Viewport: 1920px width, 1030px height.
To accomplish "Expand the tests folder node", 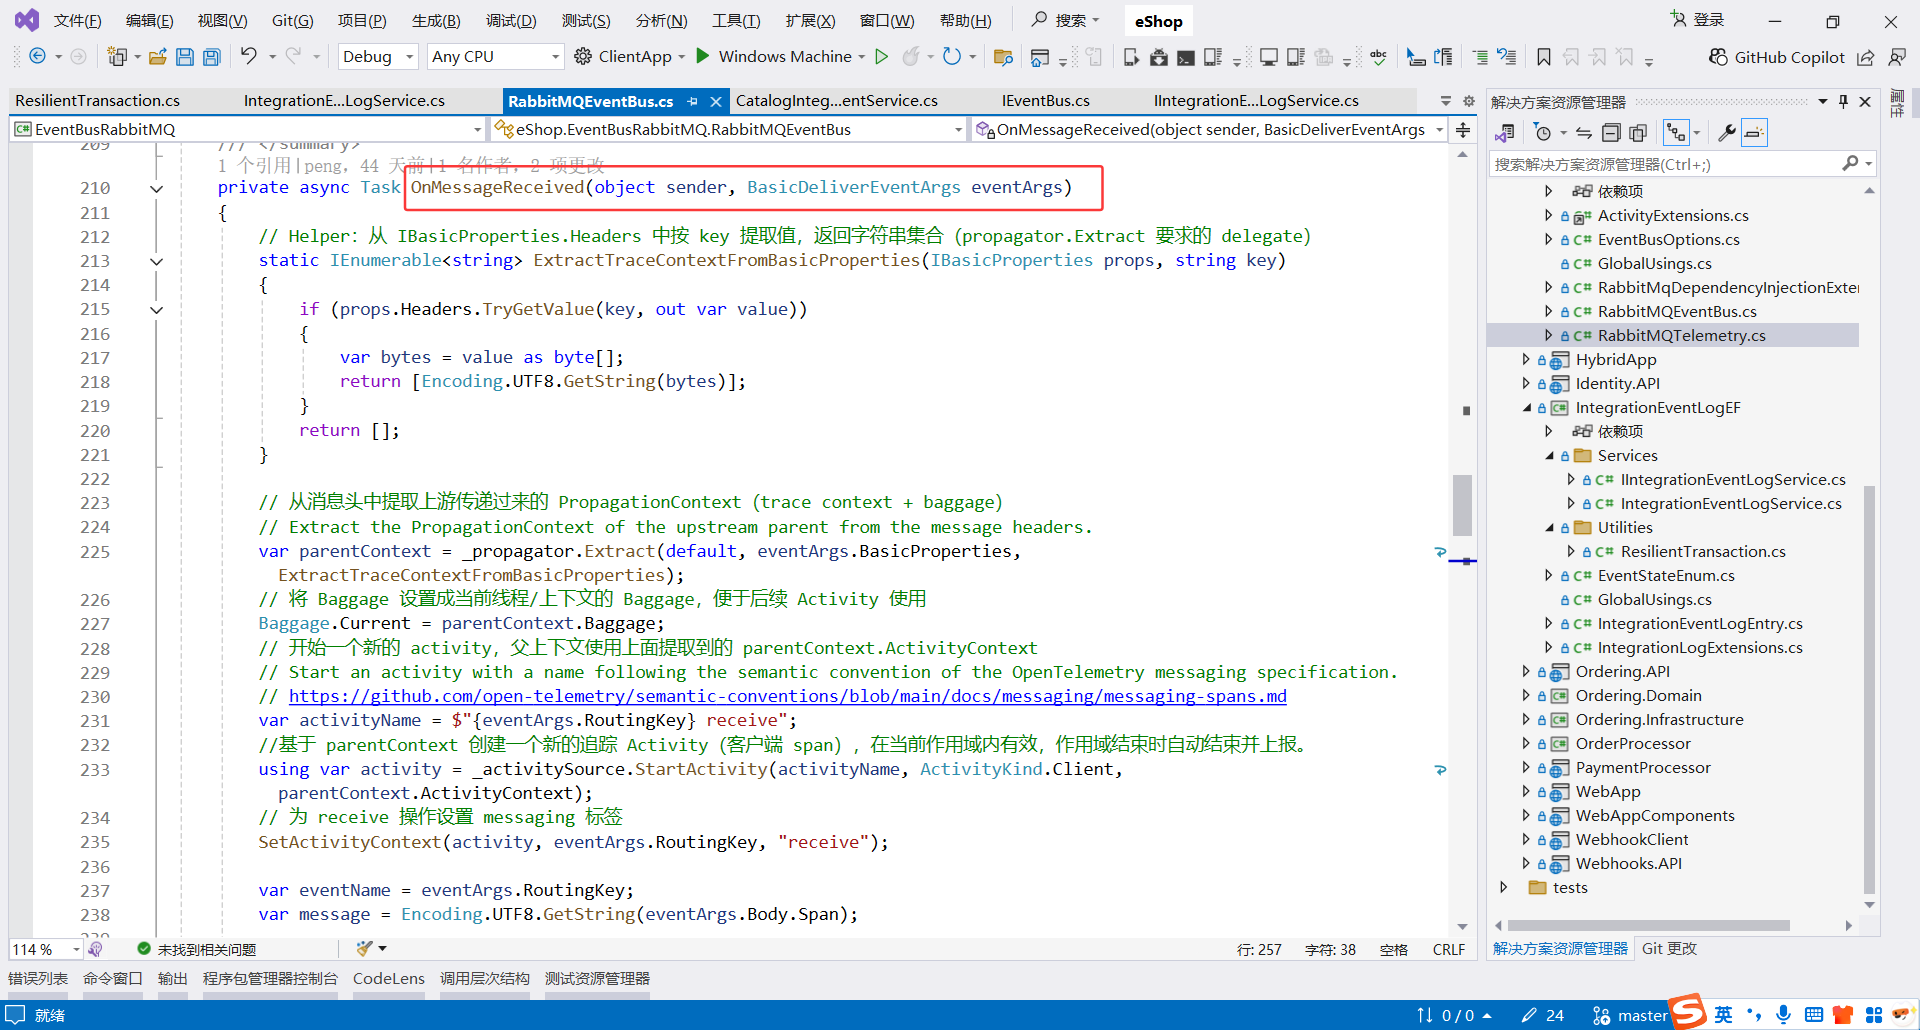I will coord(1504,887).
